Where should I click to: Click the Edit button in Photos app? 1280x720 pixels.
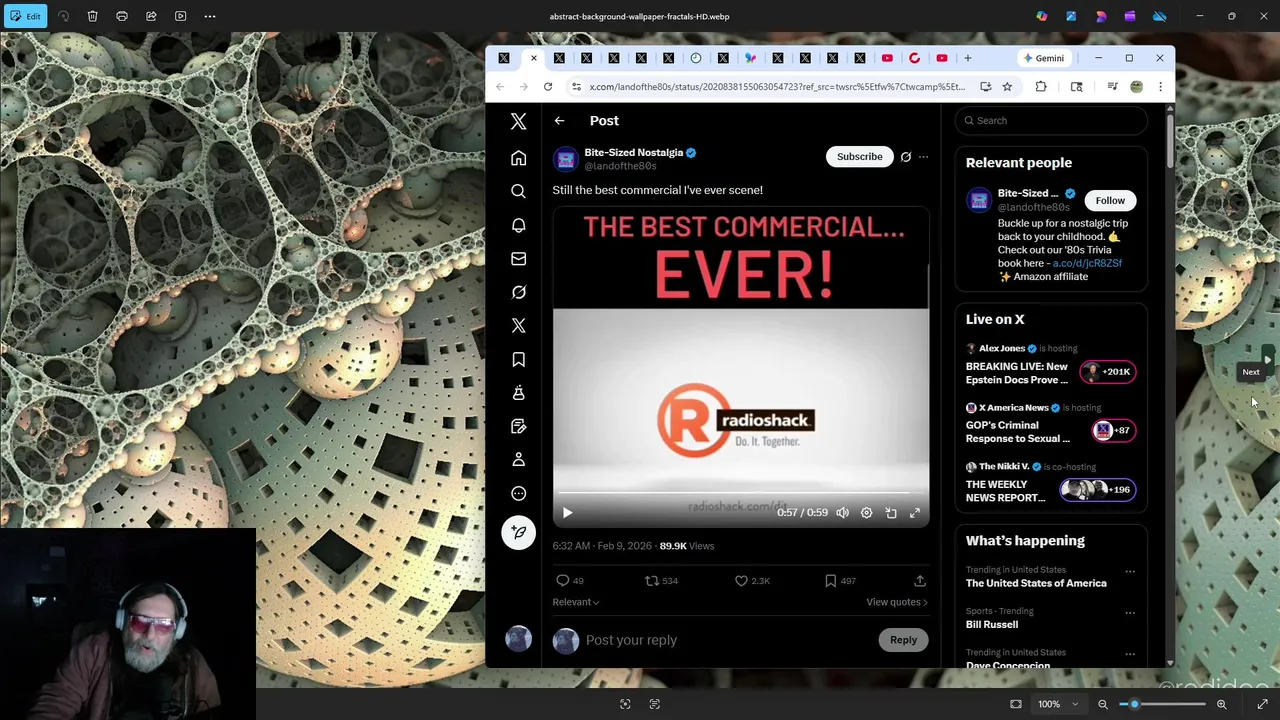[25, 16]
